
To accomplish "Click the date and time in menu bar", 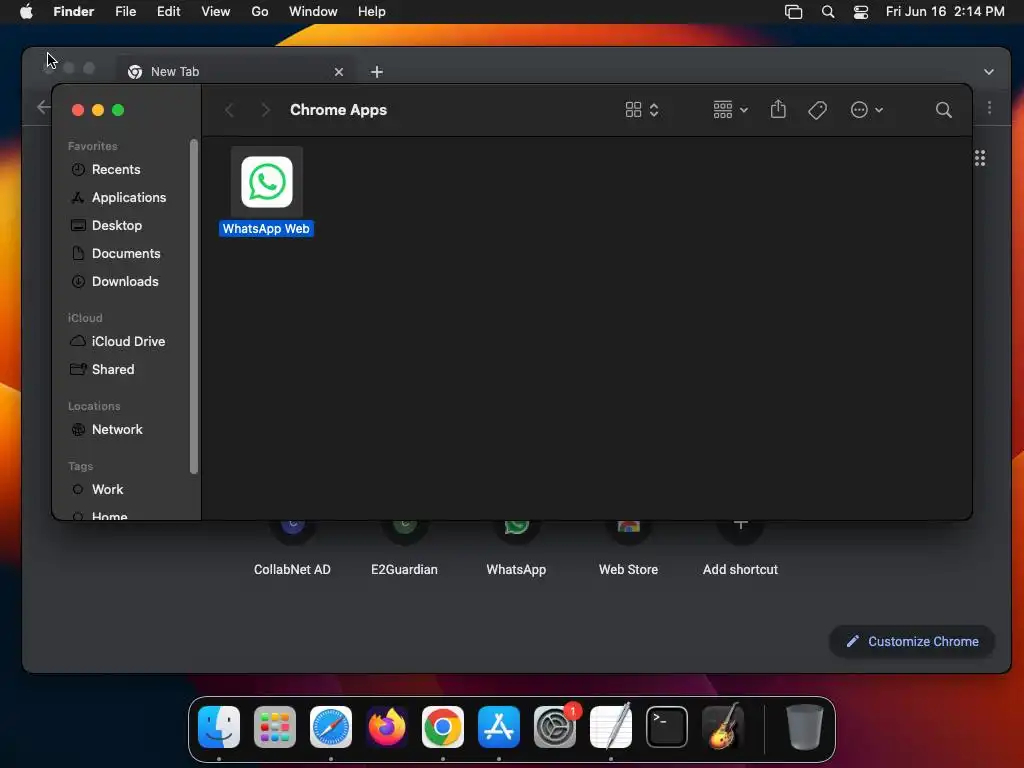I will [945, 12].
